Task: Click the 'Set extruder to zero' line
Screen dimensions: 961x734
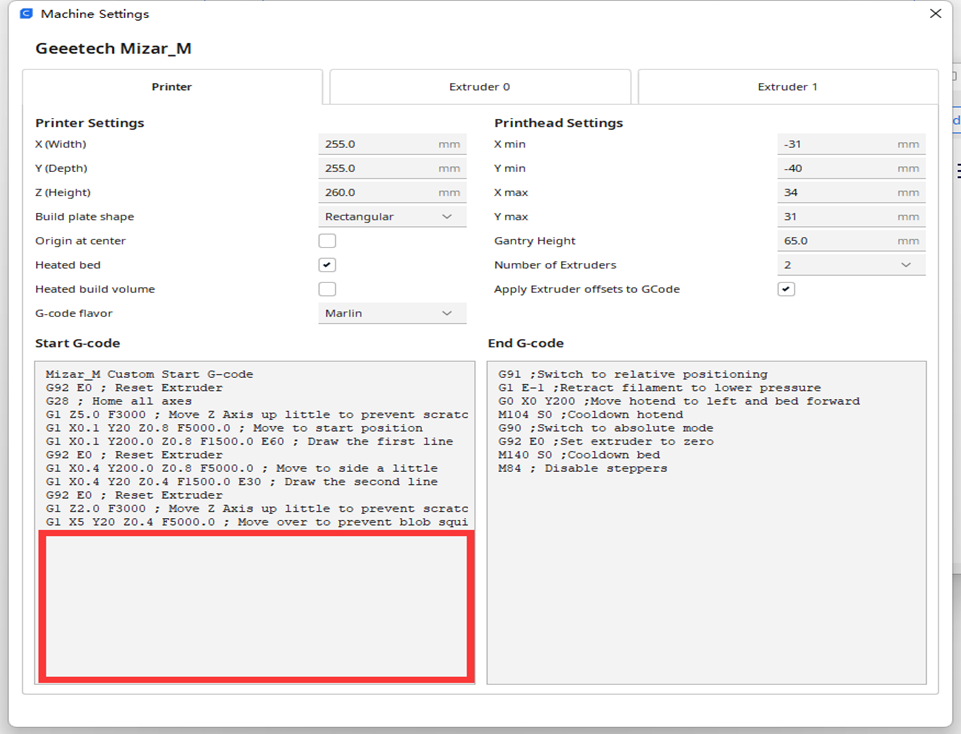Action: pos(606,442)
